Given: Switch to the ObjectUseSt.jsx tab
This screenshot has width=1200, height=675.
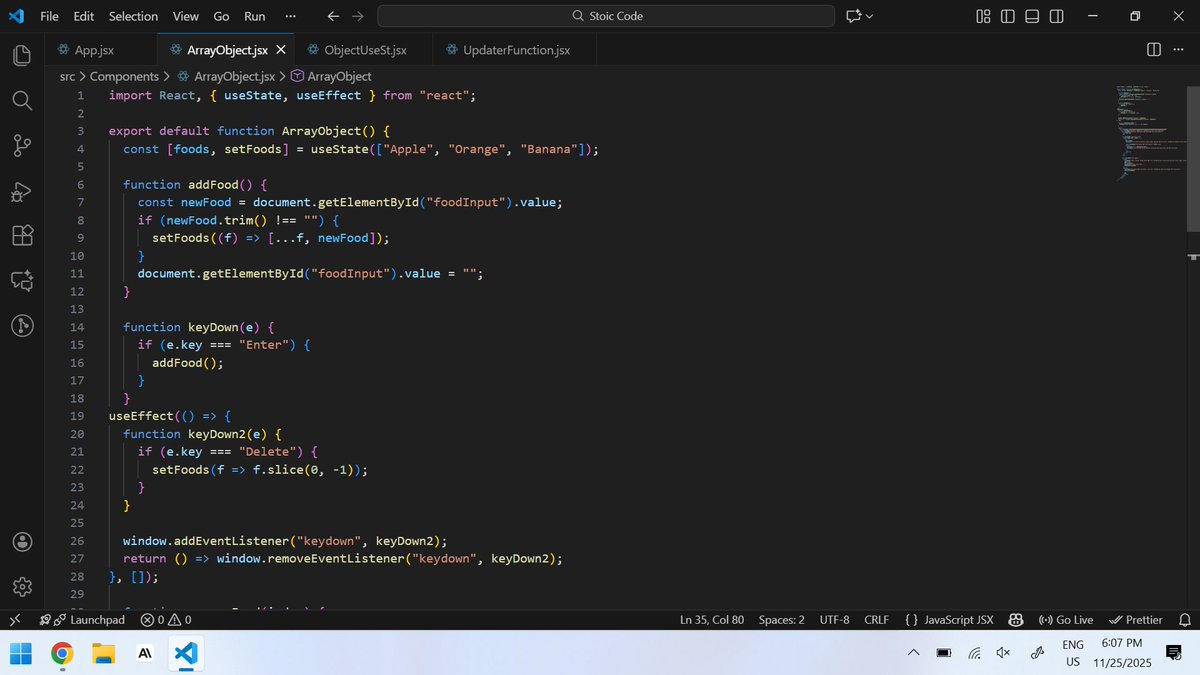Looking at the screenshot, I should 365,50.
